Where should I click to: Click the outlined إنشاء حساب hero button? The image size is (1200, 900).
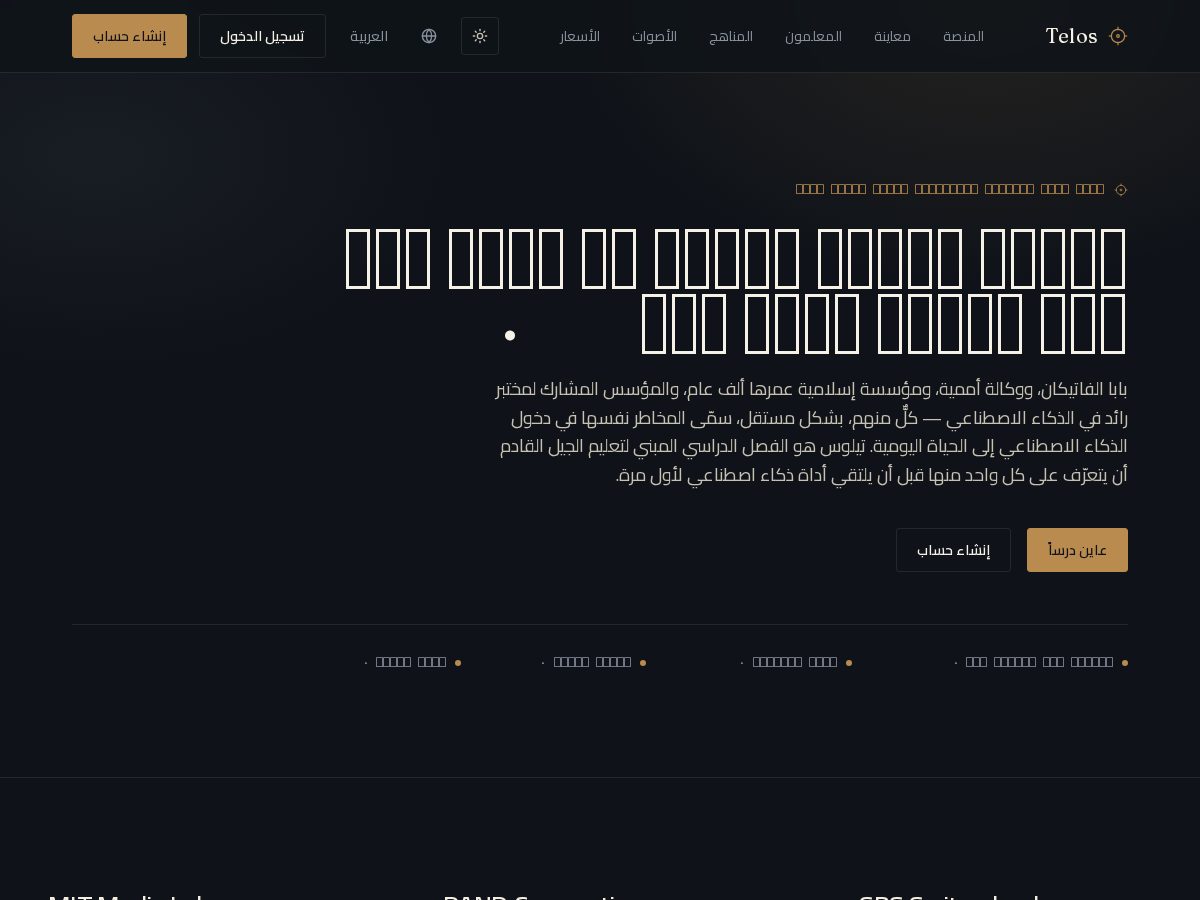953,550
